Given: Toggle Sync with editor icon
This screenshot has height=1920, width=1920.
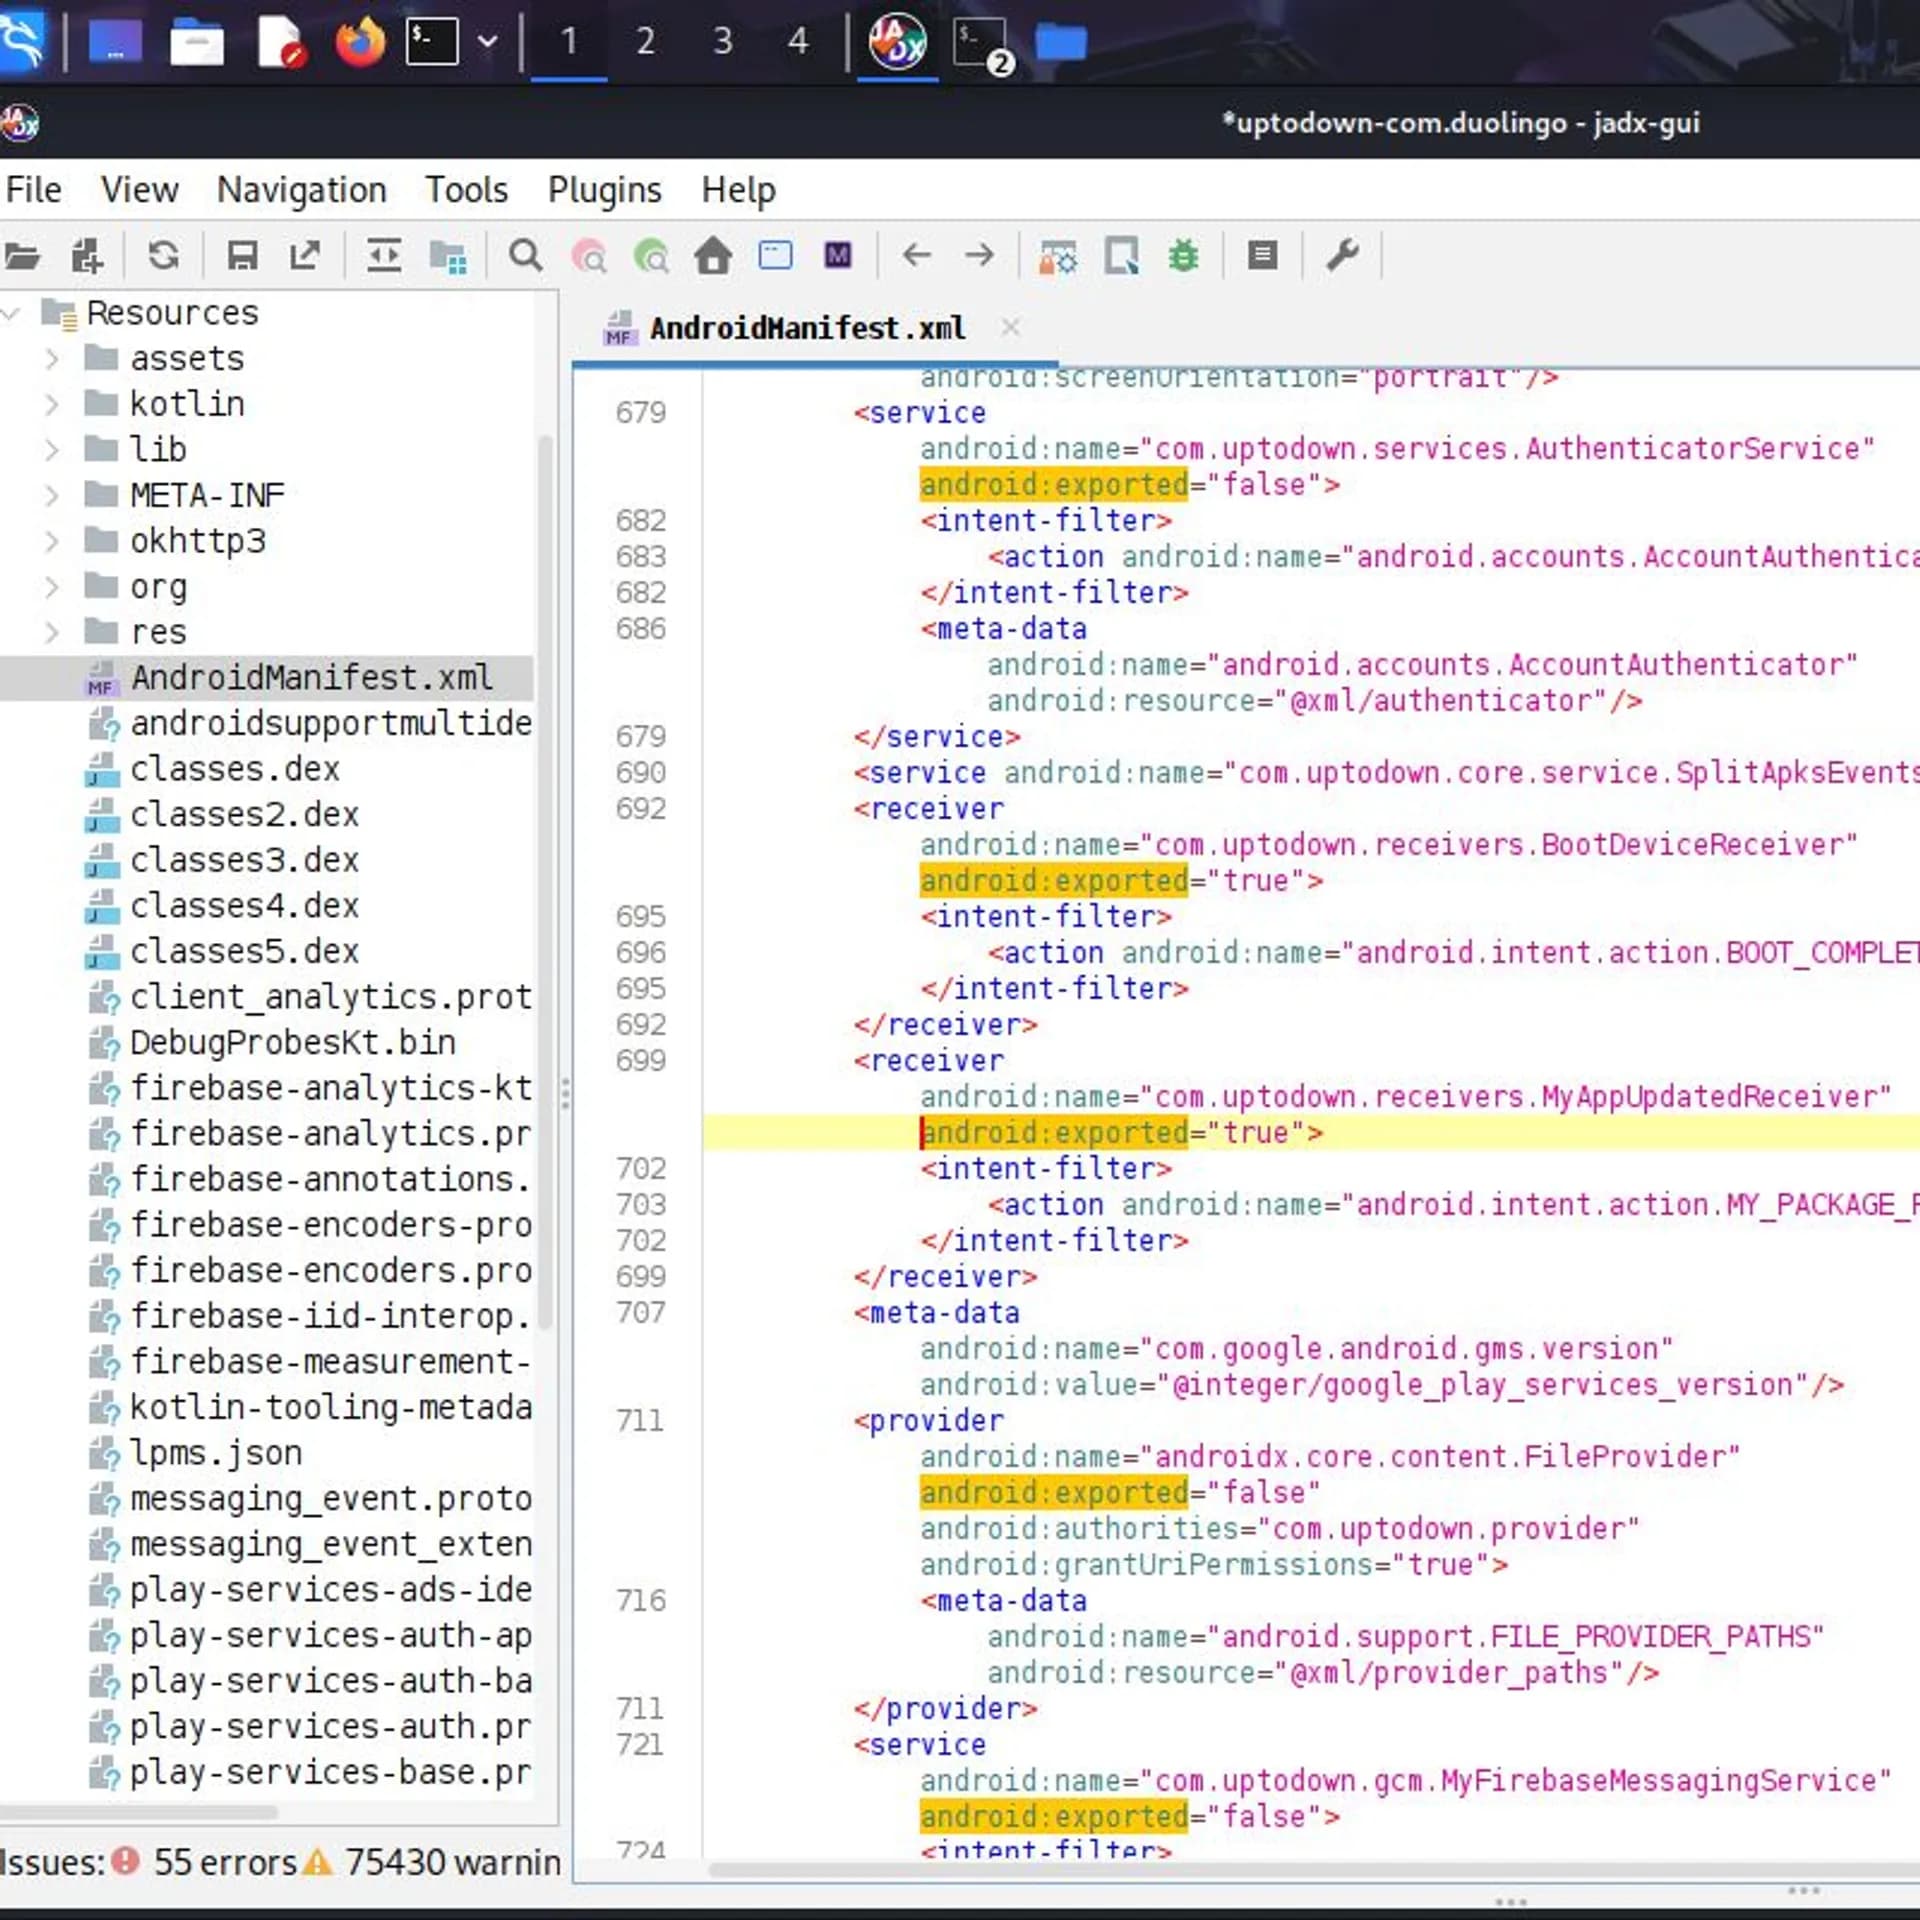Looking at the screenshot, I should [x=384, y=256].
